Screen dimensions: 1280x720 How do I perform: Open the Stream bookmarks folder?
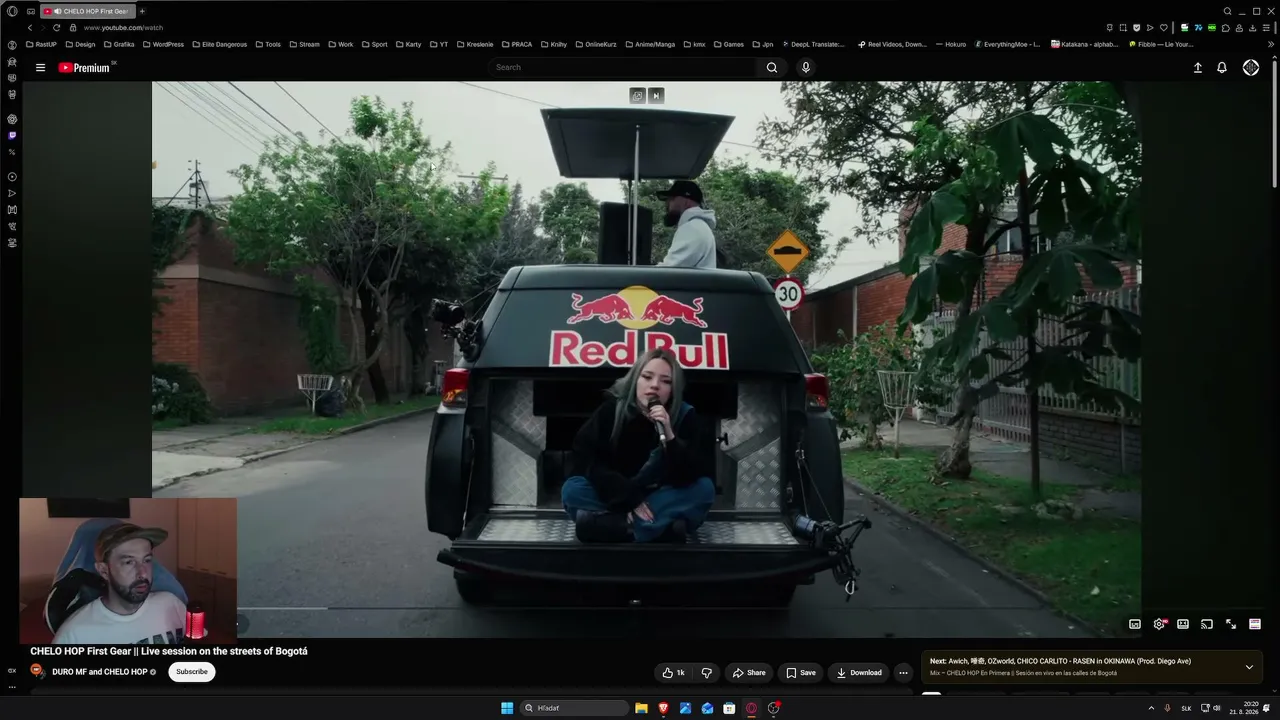[x=304, y=44]
